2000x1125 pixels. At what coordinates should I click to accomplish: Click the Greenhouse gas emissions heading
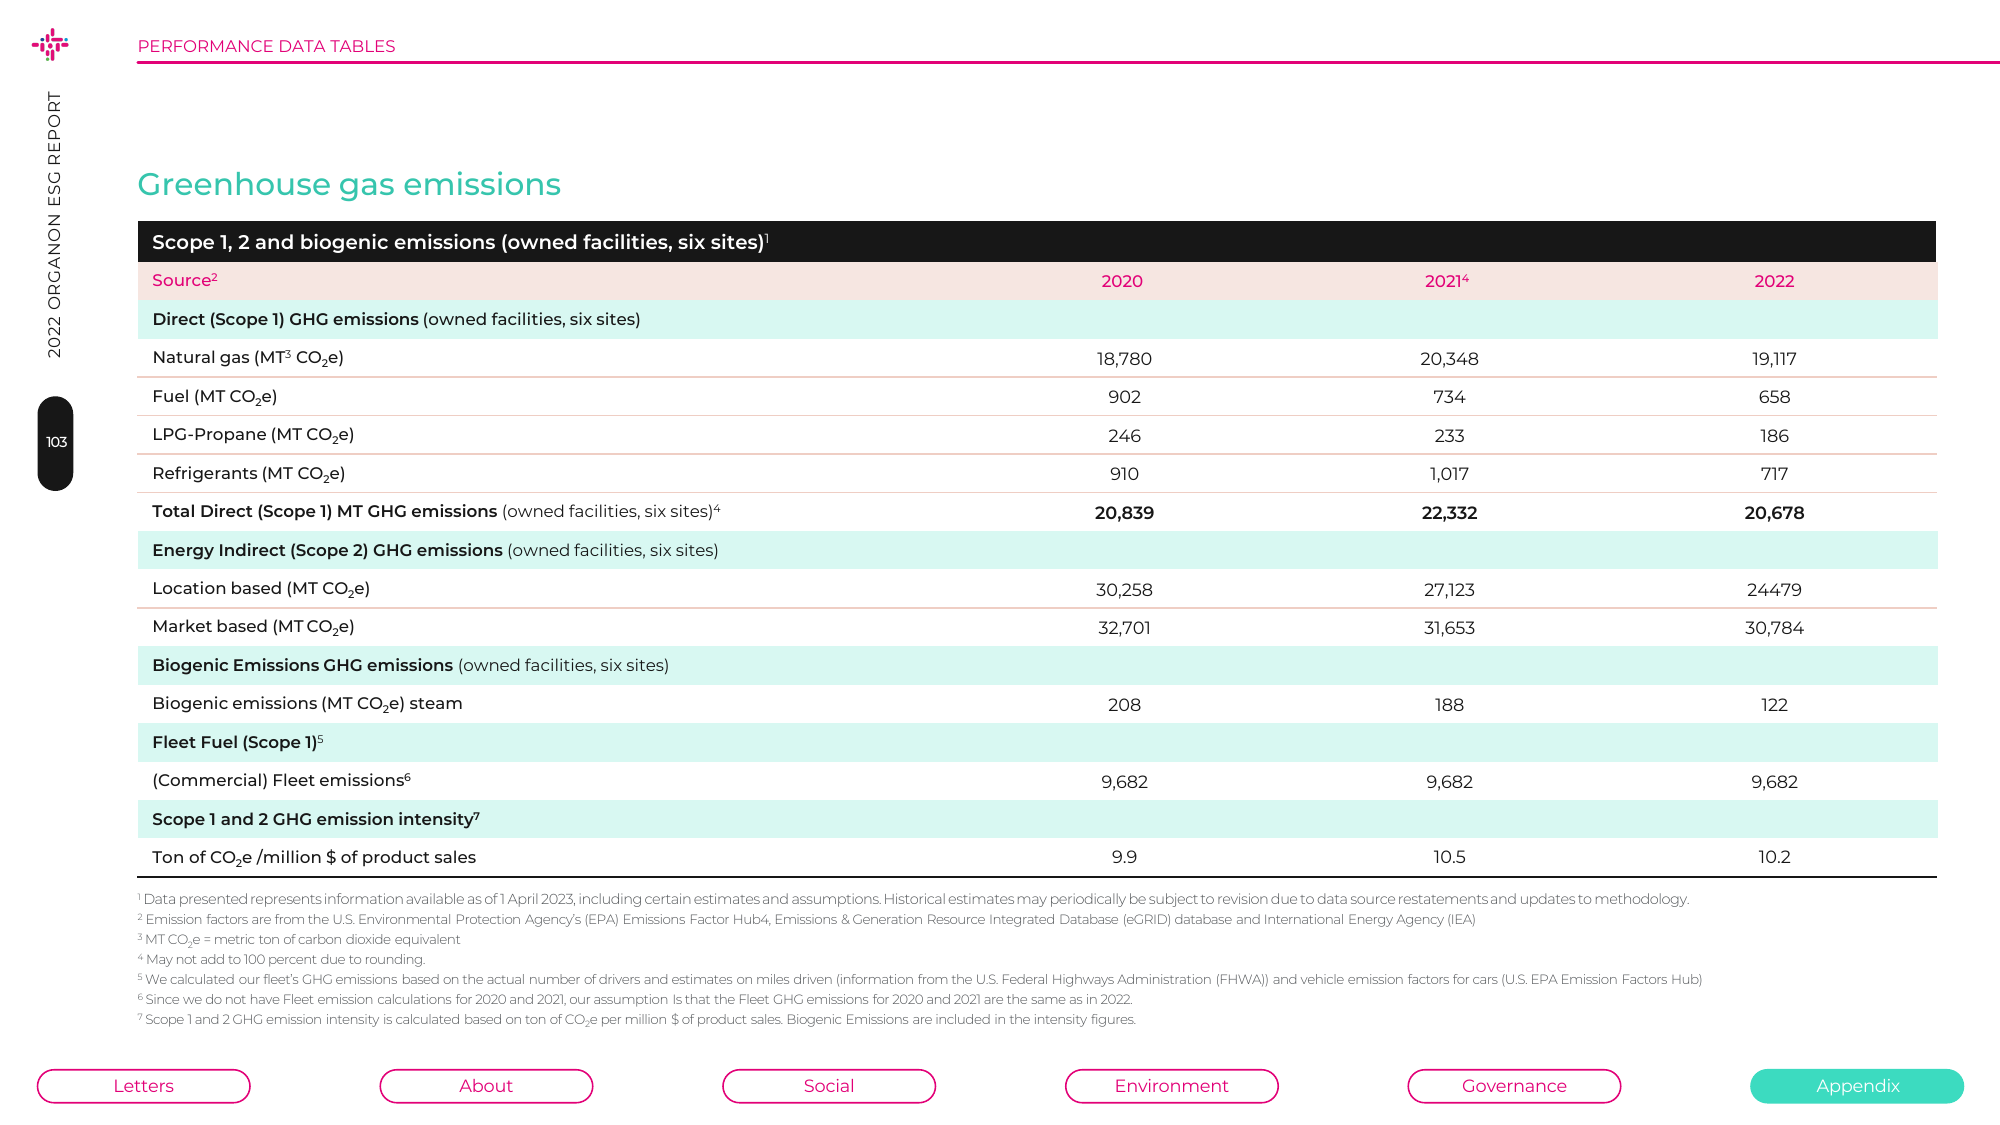(x=349, y=184)
